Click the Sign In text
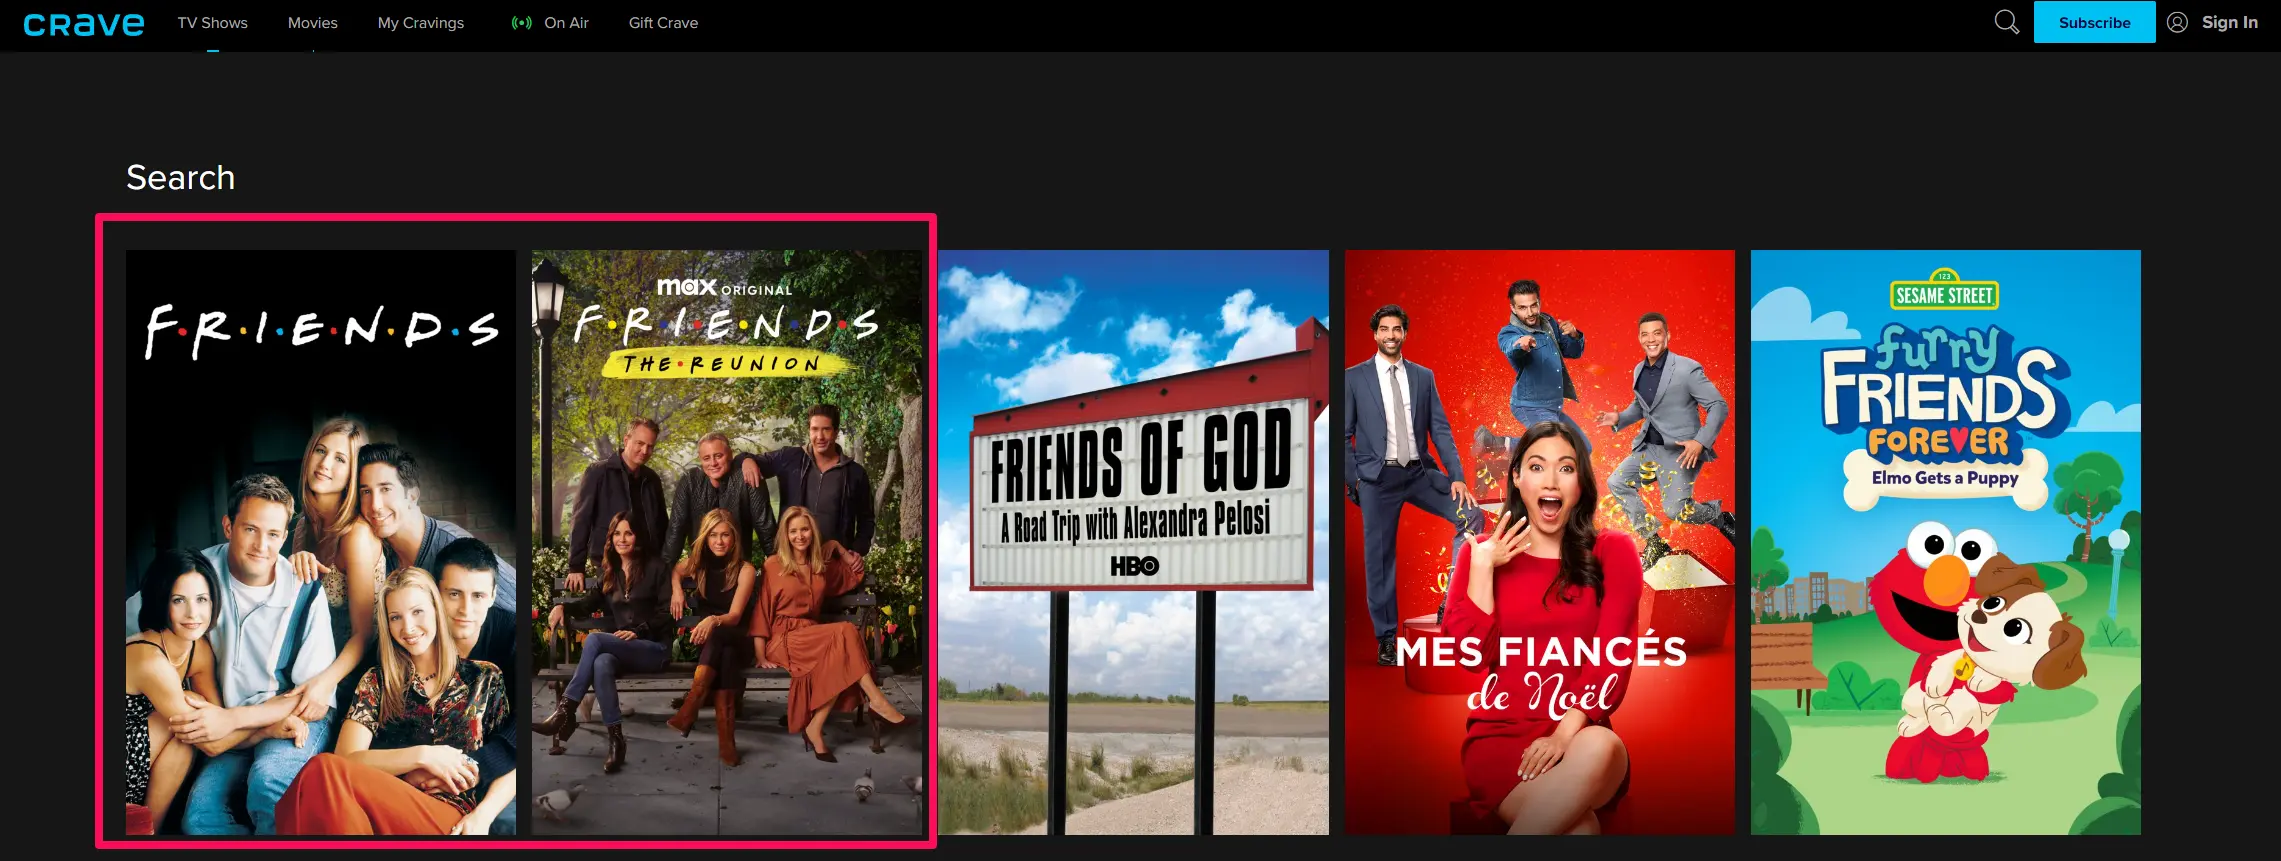The width and height of the screenshot is (2281, 861). pos(2229,22)
